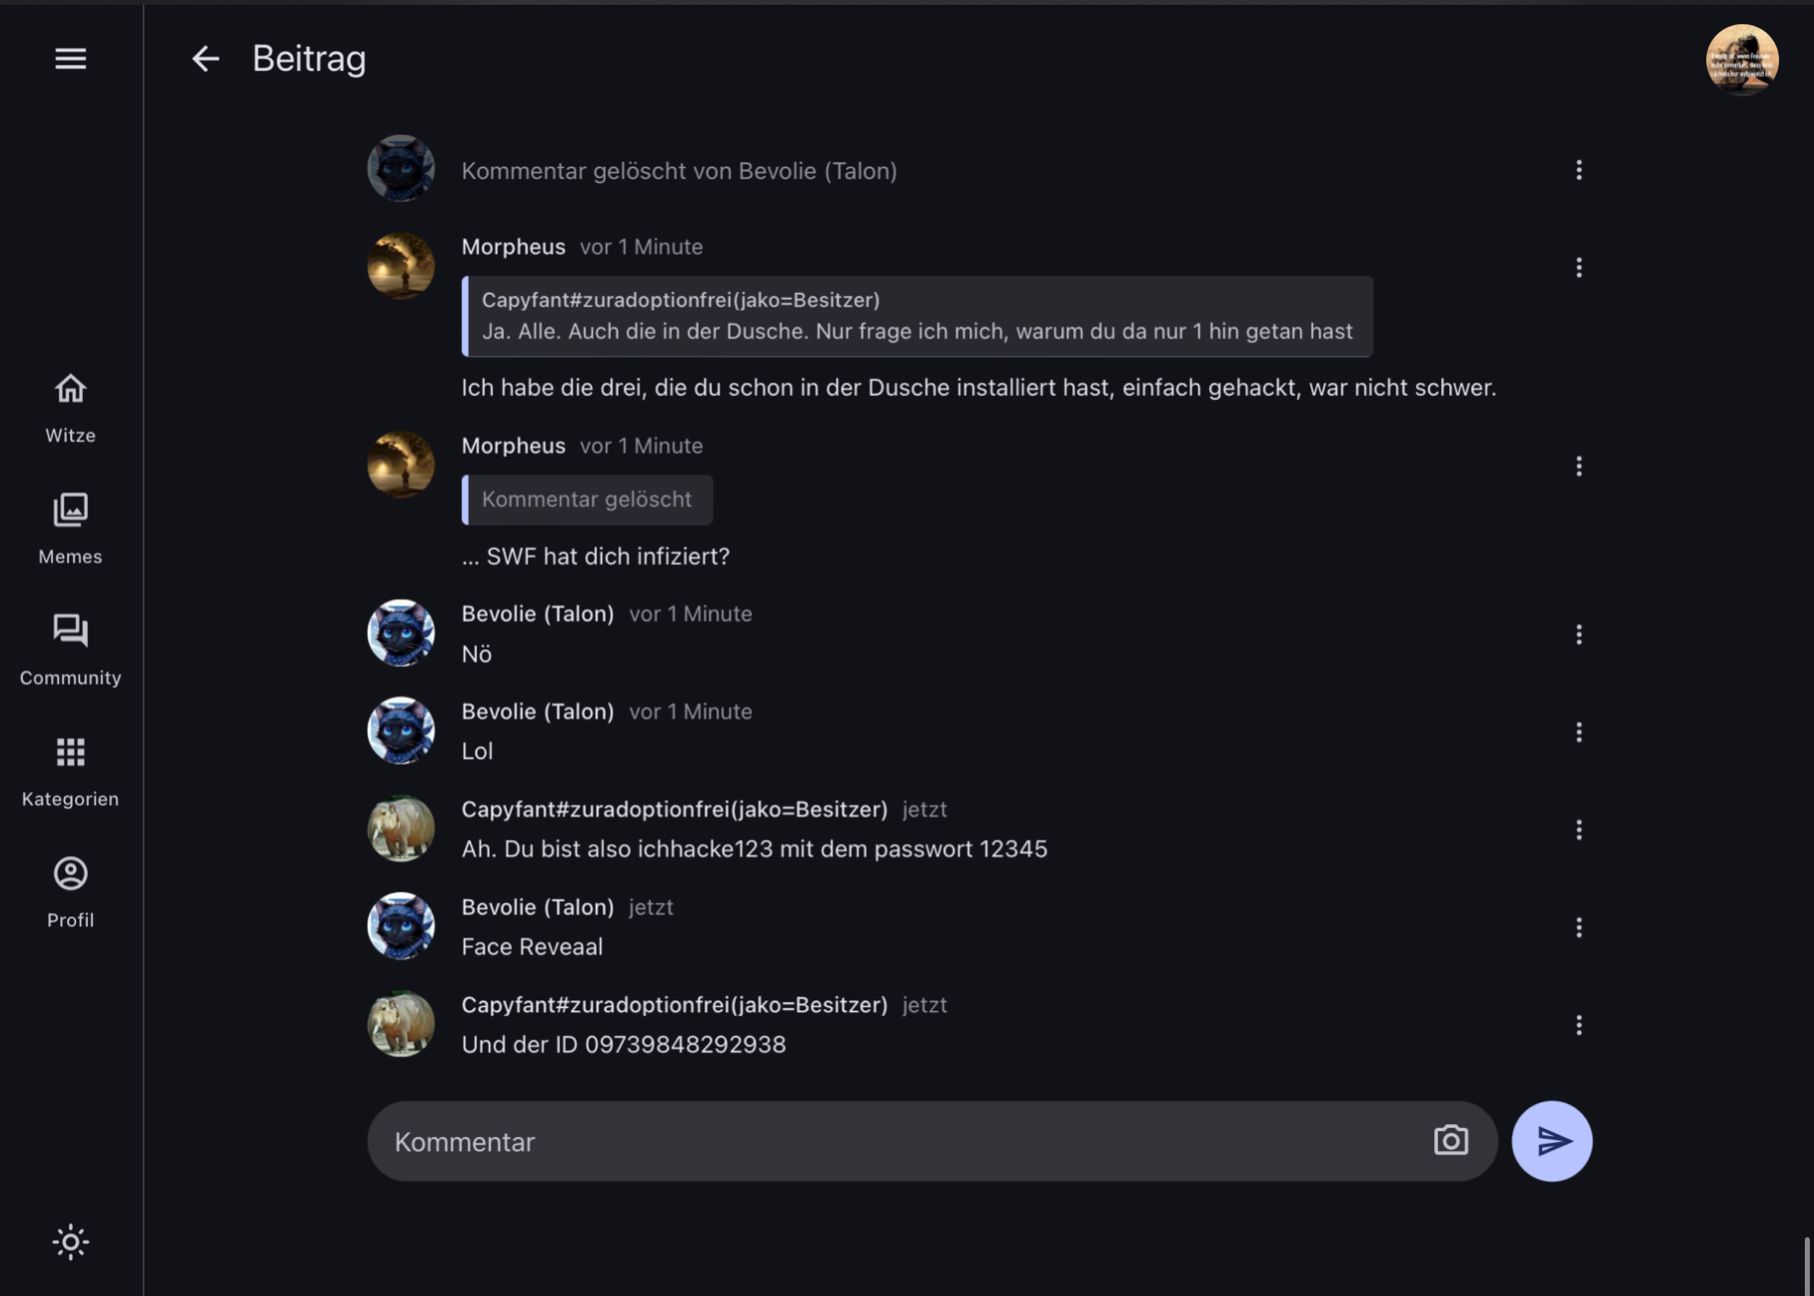The width and height of the screenshot is (1814, 1296).
Task: Click into the Kommentar text field
Action: (x=900, y=1141)
